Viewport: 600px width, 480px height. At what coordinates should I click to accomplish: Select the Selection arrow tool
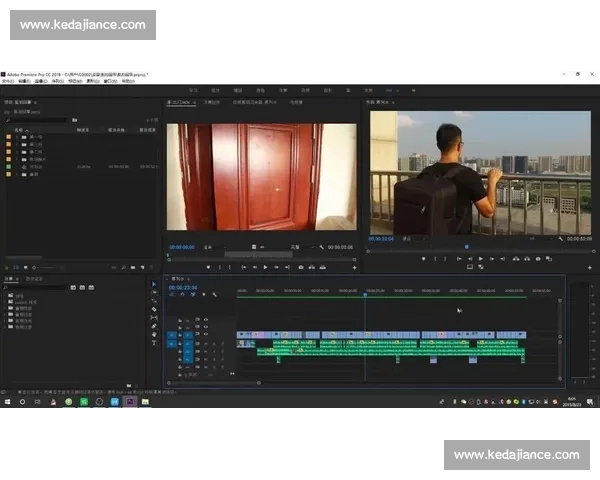154,284
